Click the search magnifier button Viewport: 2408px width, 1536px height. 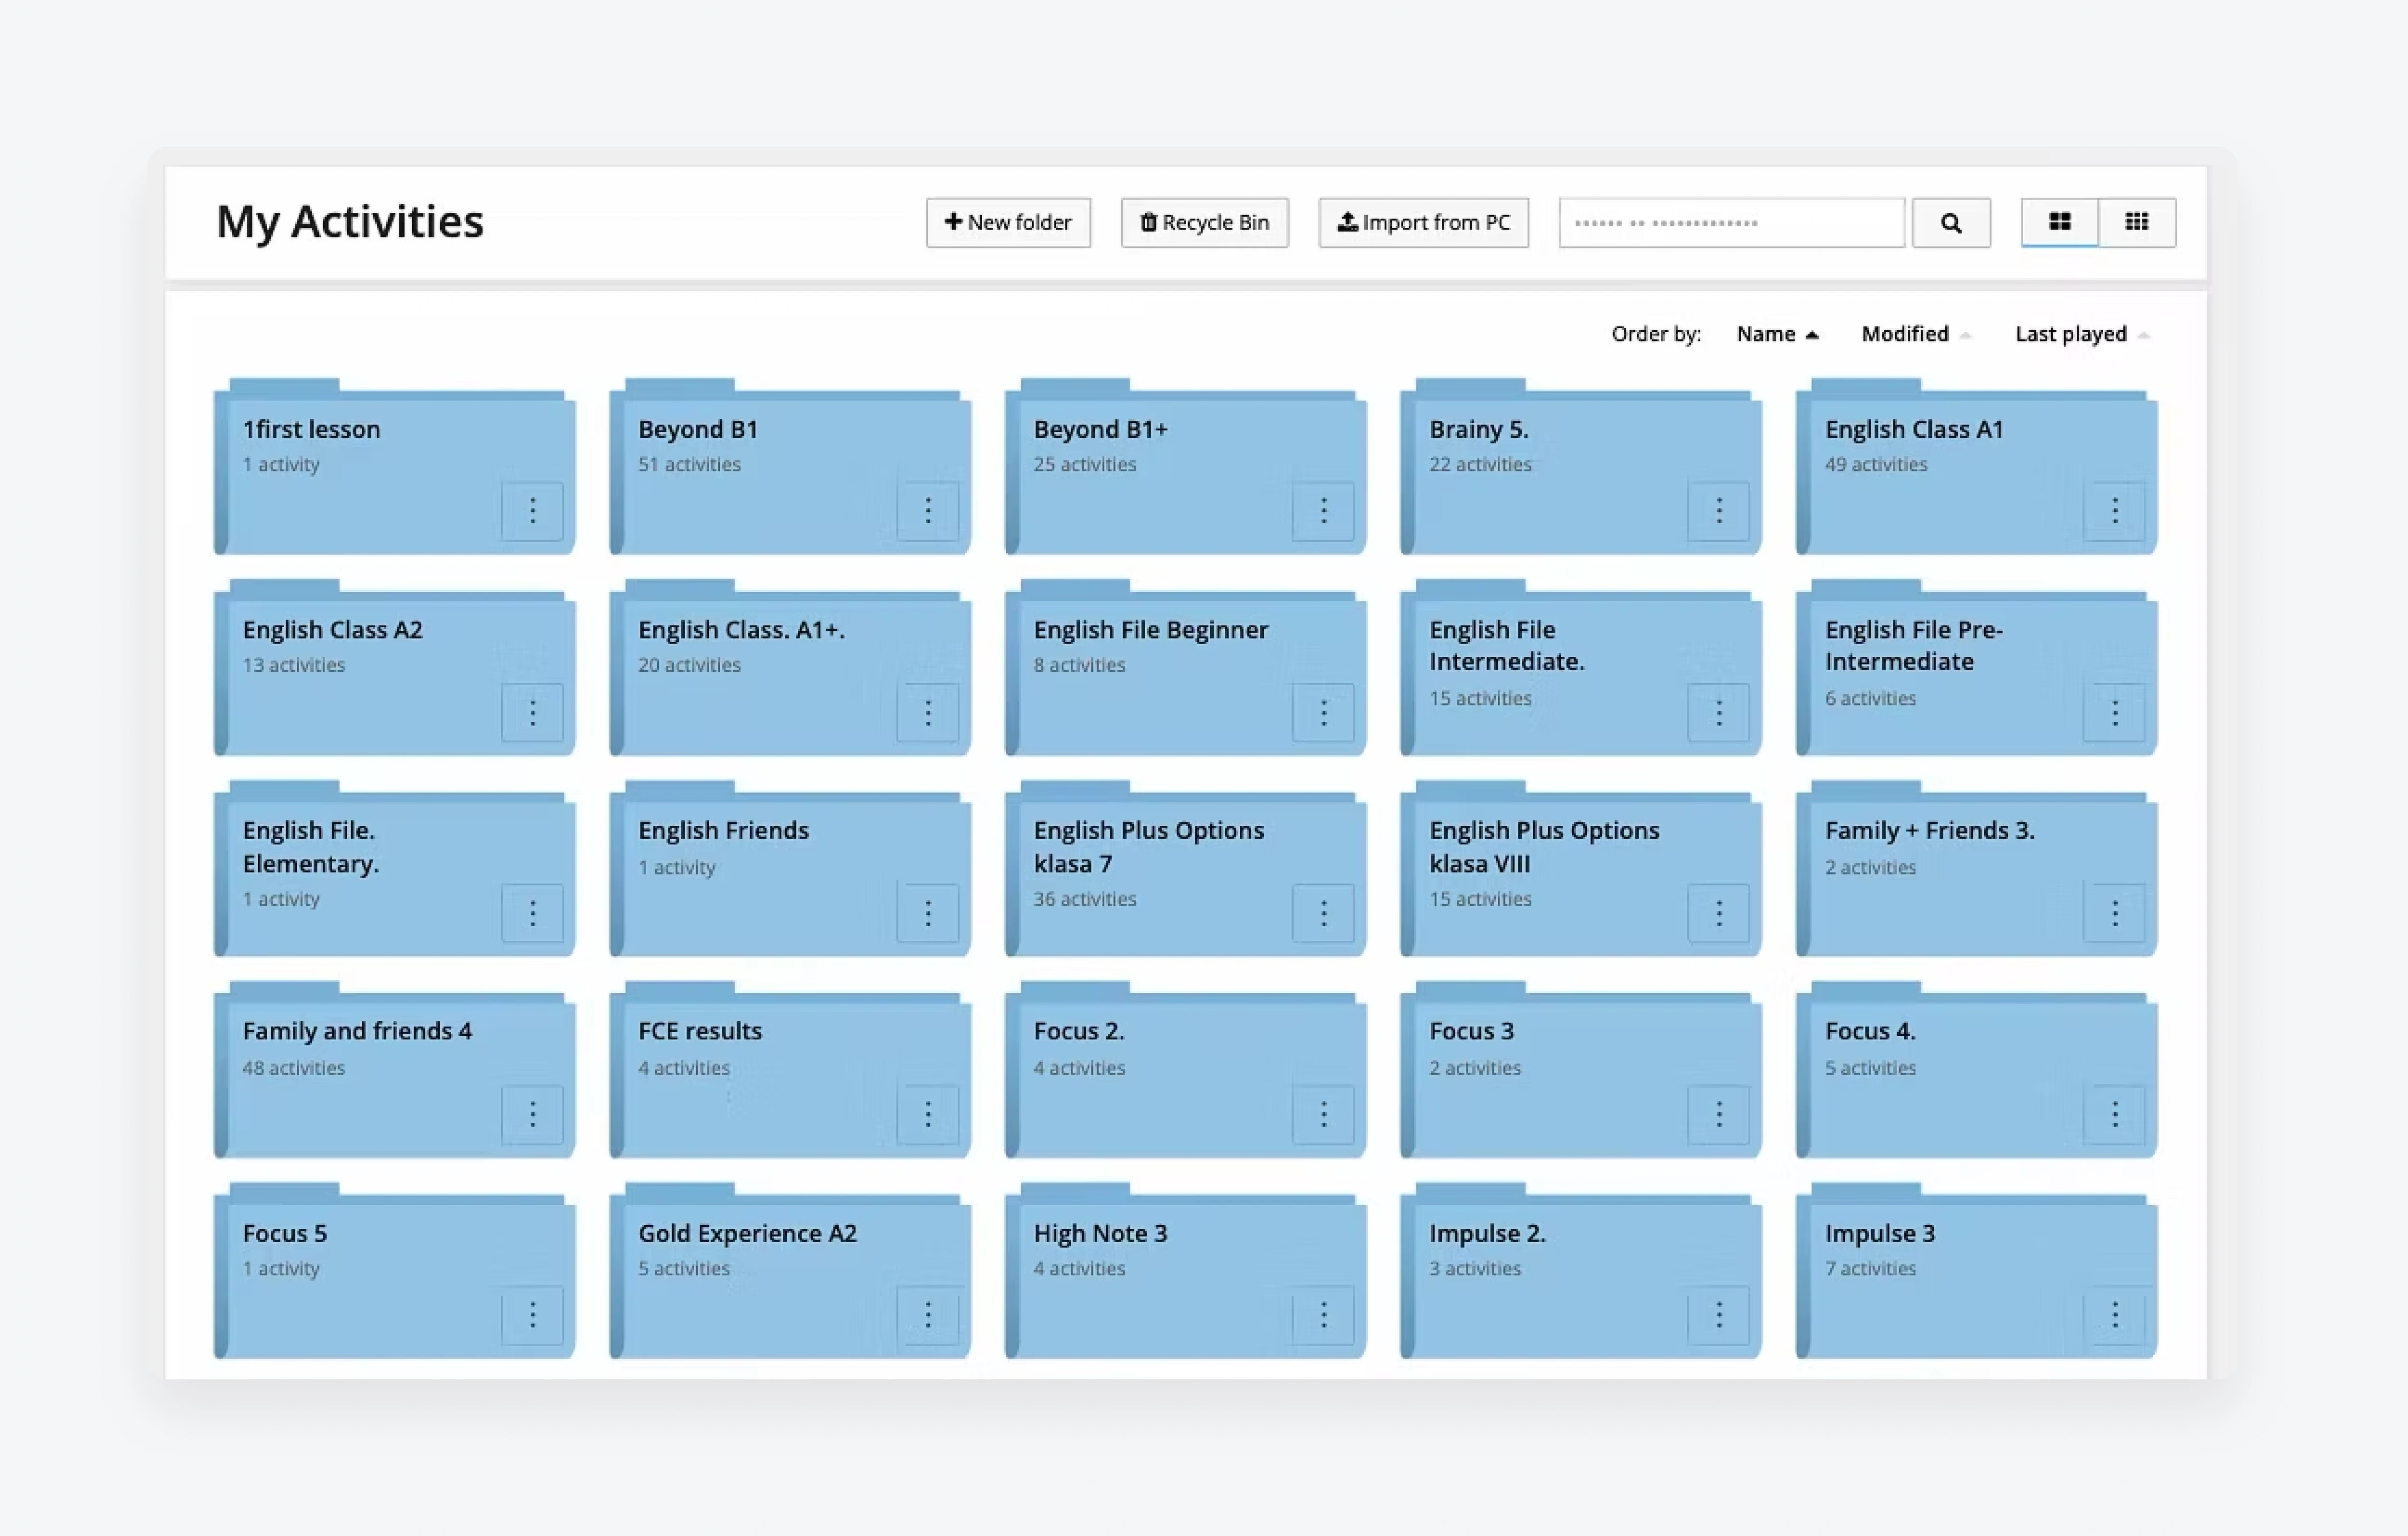pos(1950,222)
